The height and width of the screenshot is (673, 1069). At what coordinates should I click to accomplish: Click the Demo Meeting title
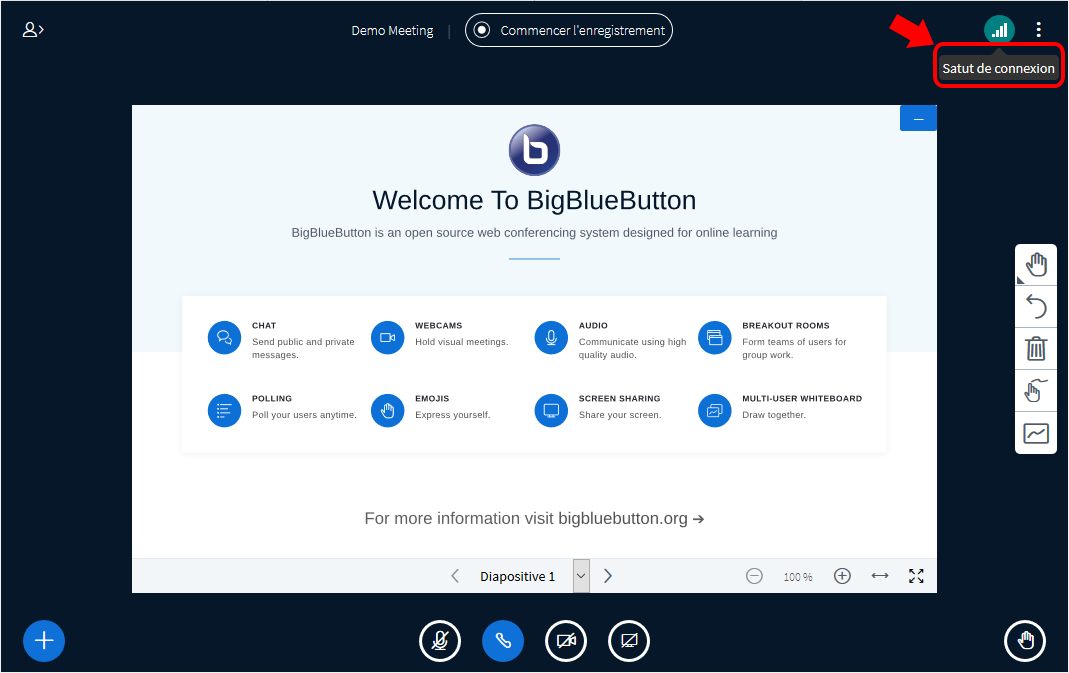coord(392,30)
